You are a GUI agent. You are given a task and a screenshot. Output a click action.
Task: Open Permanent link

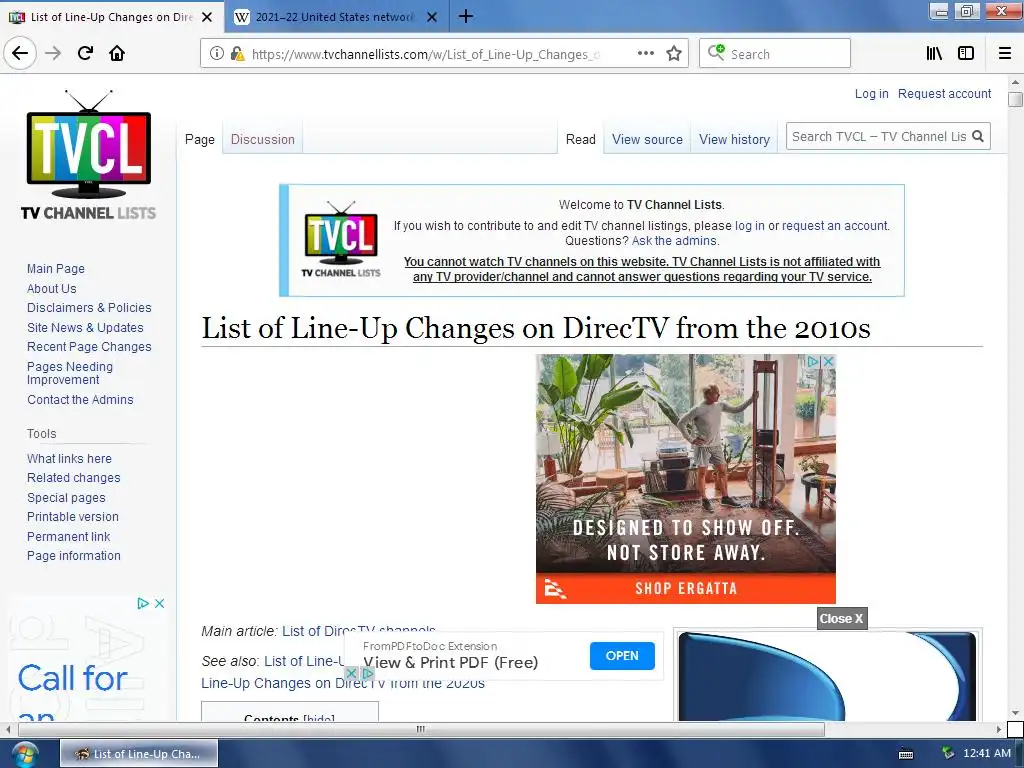pyautogui.click(x=69, y=536)
